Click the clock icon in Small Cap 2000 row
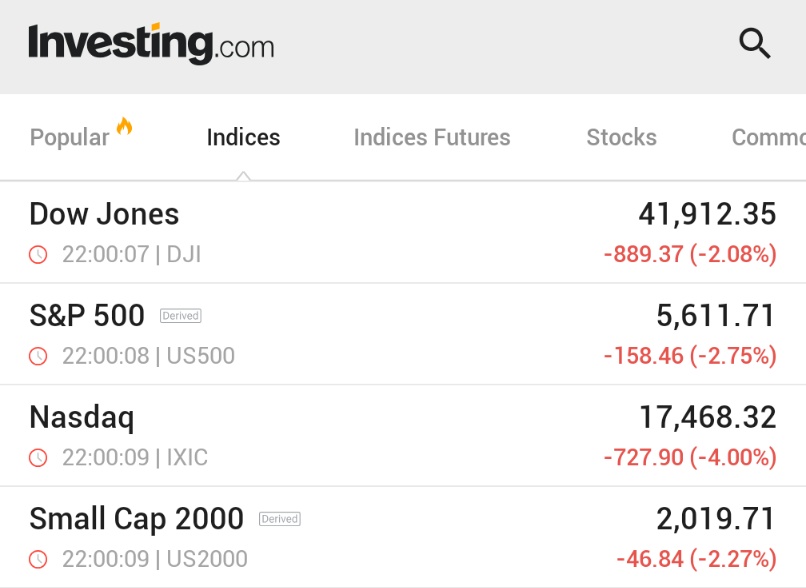This screenshot has width=806, height=588. pos(38,559)
